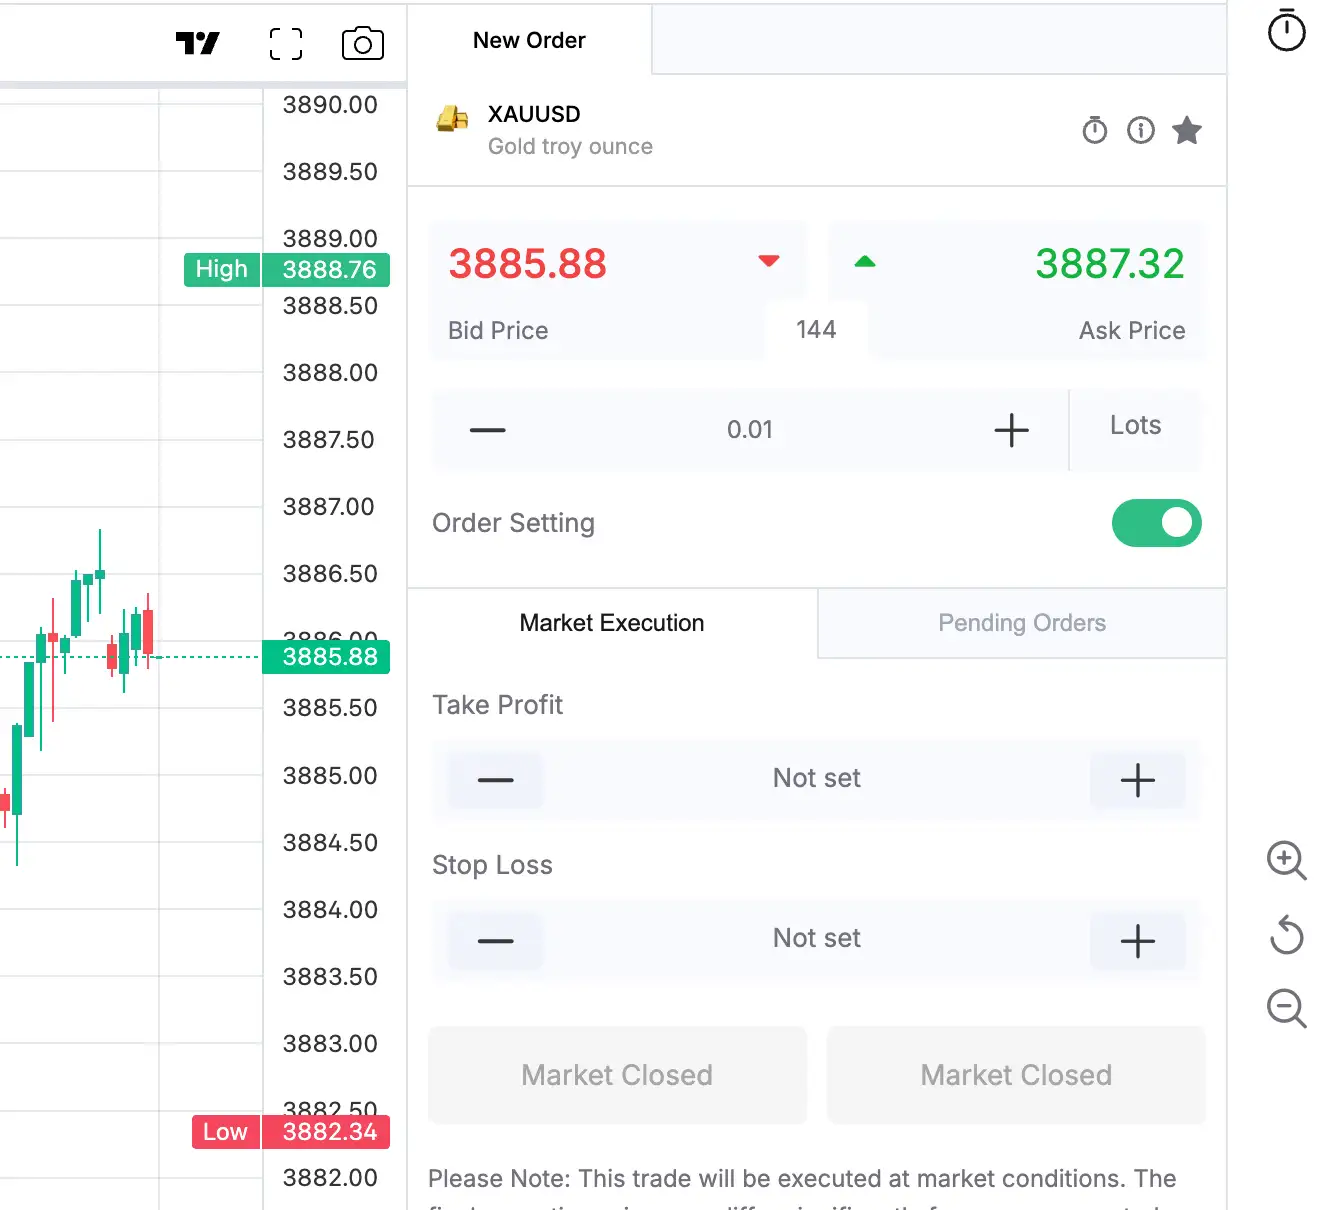The image size is (1342, 1210).
Task: Open XAUUSD symbol info
Action: [x=1141, y=130]
